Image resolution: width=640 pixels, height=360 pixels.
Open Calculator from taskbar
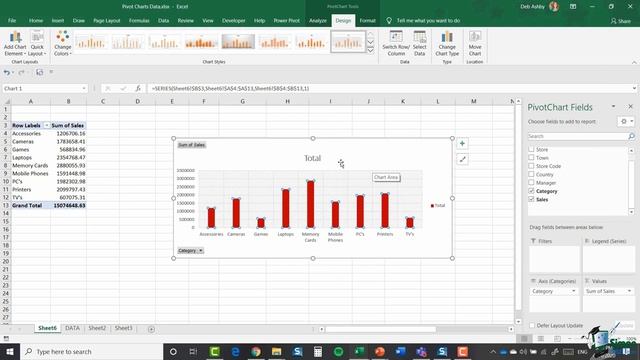pos(318,351)
